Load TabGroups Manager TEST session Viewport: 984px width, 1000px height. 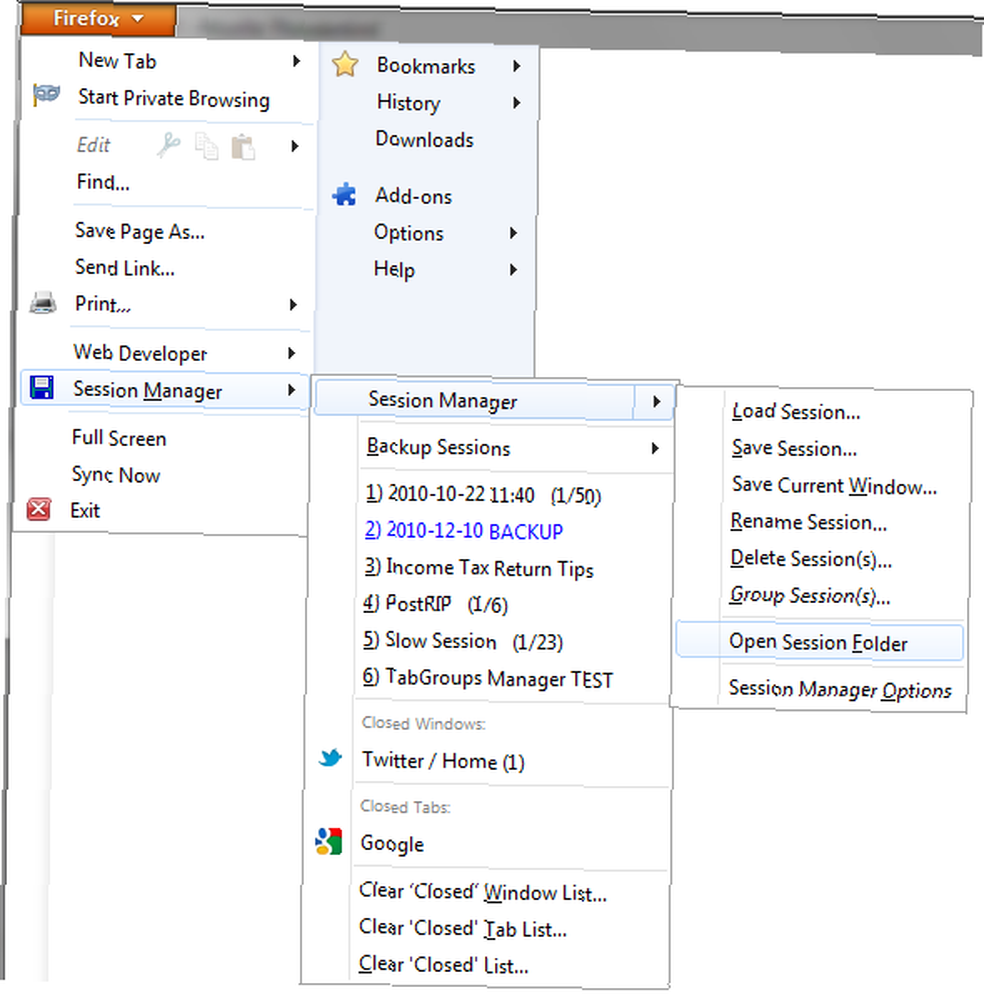[487, 678]
